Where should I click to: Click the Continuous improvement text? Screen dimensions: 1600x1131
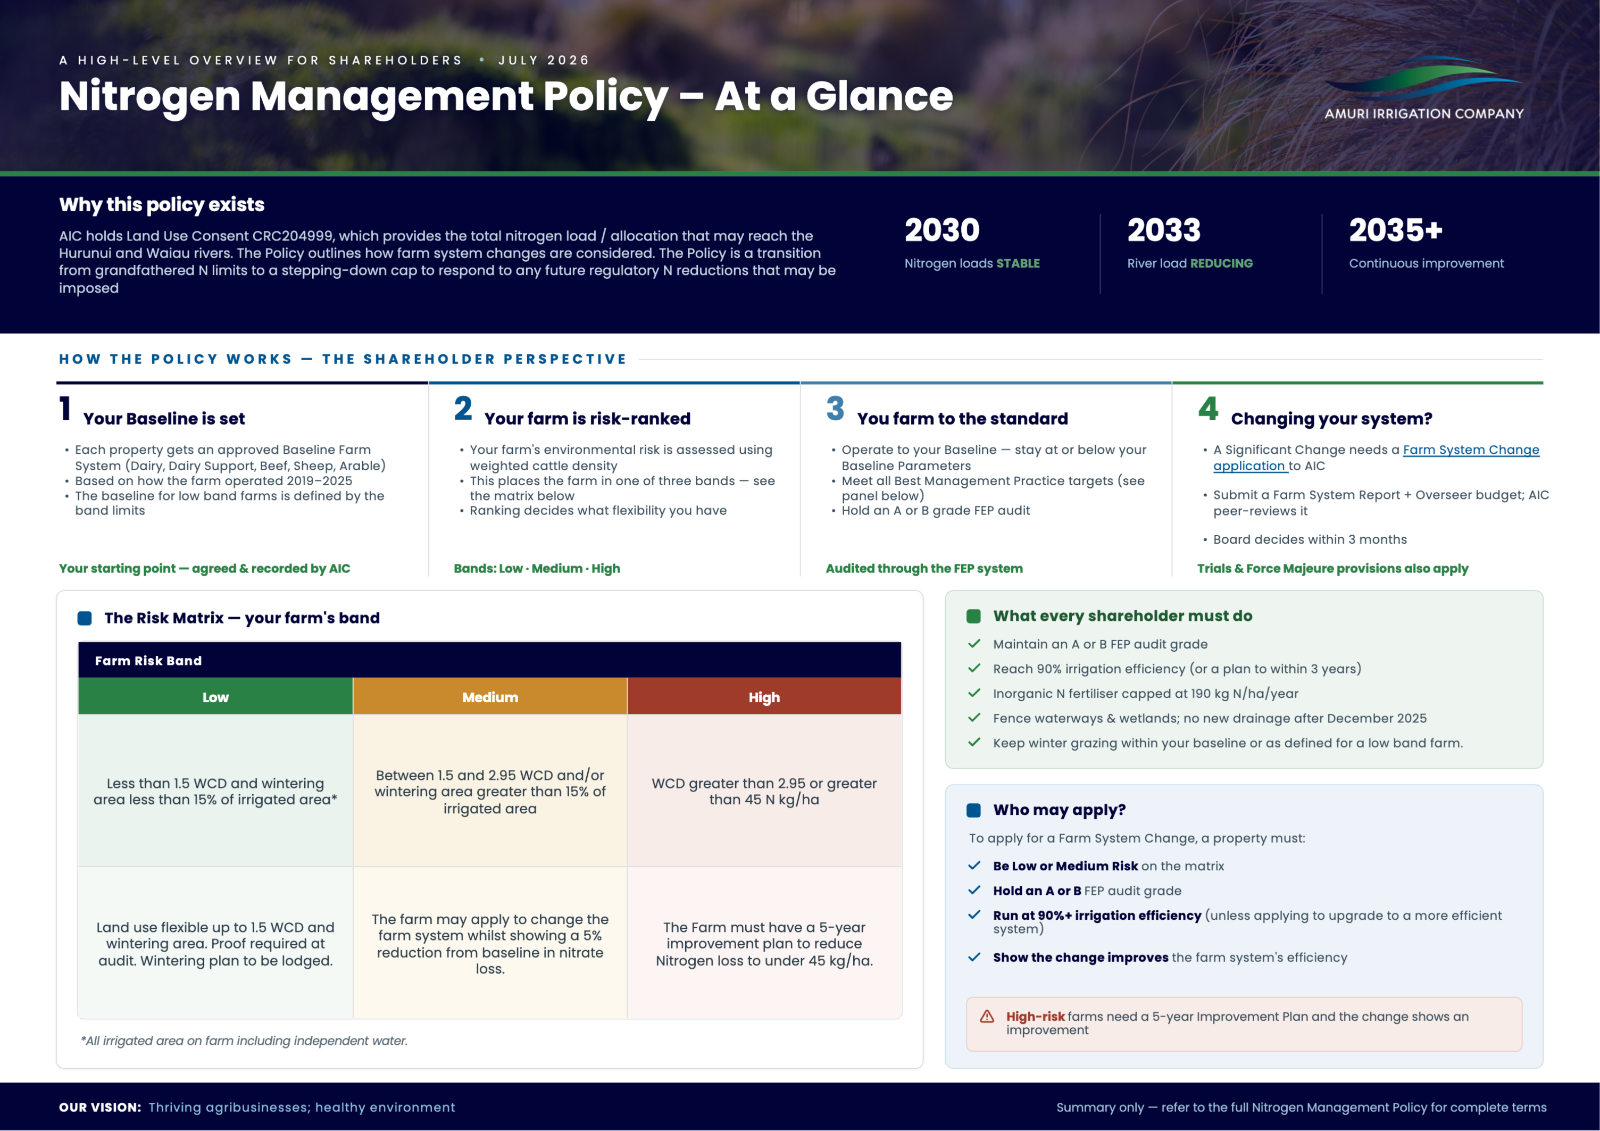1426,264
